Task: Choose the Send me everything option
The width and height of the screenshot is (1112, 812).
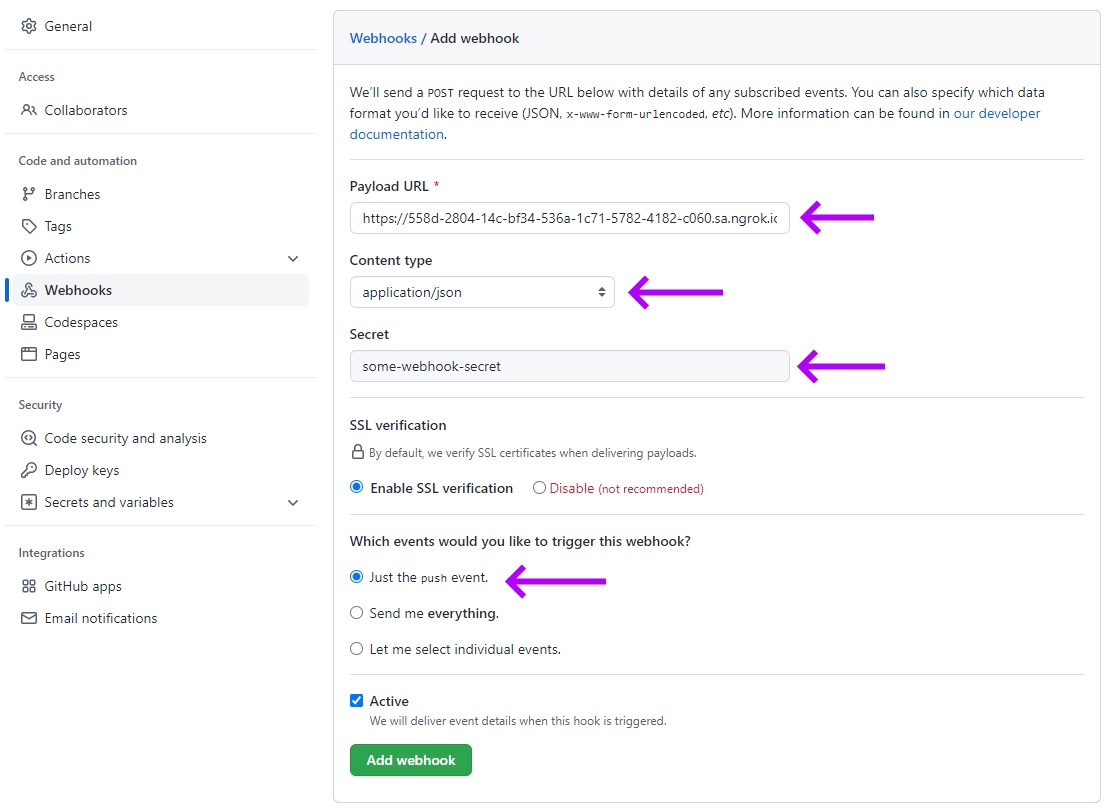Action: [357, 613]
